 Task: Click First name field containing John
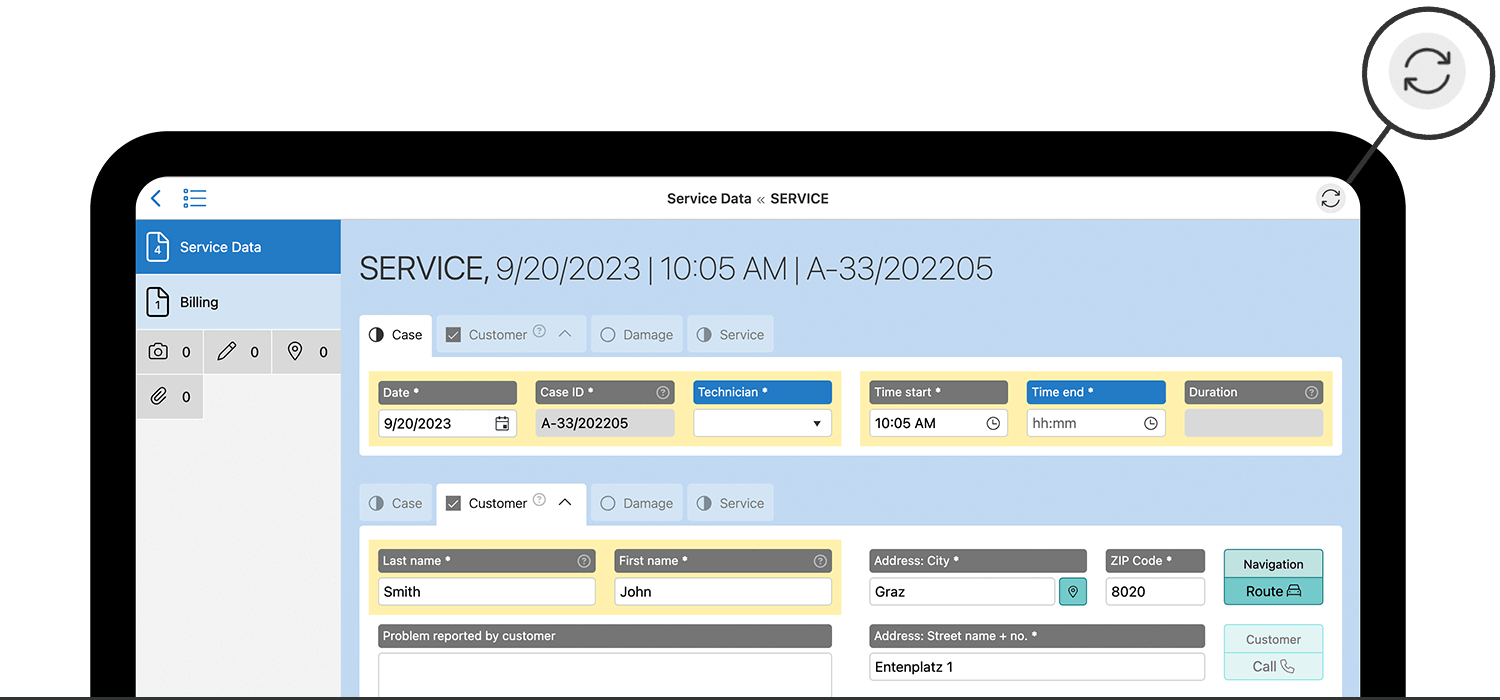pos(723,591)
